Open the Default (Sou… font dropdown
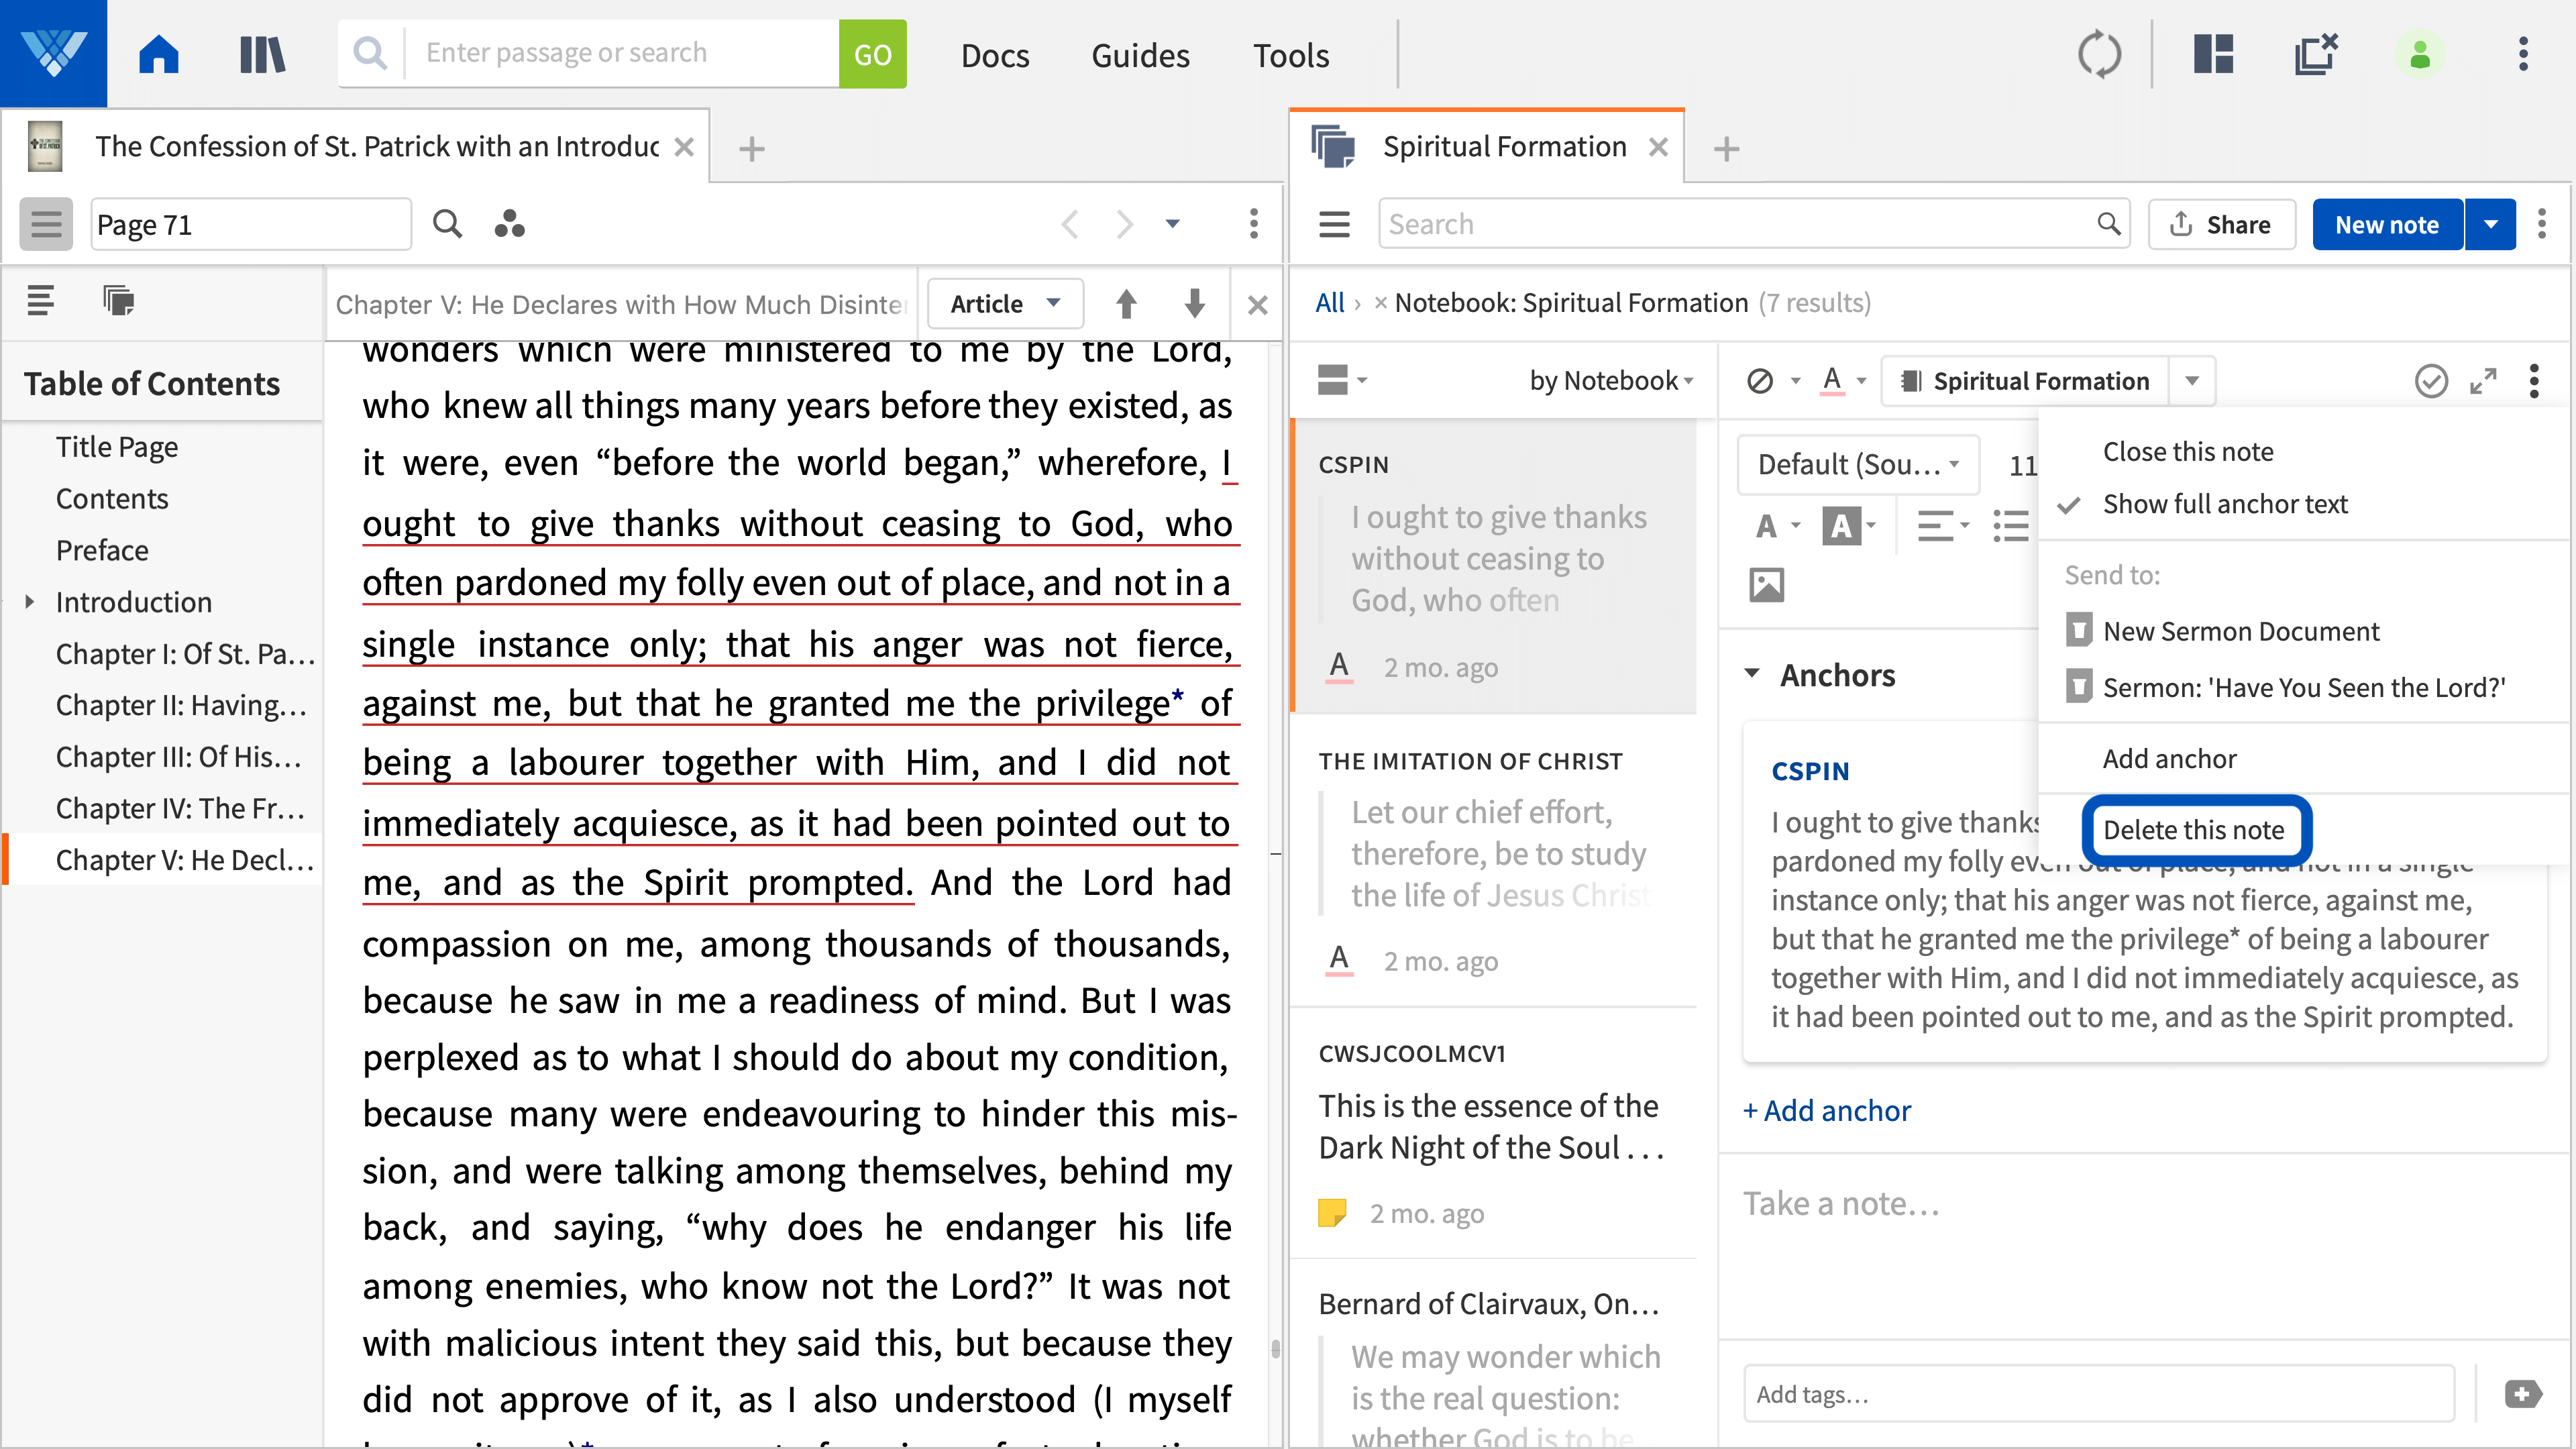 [1858, 464]
